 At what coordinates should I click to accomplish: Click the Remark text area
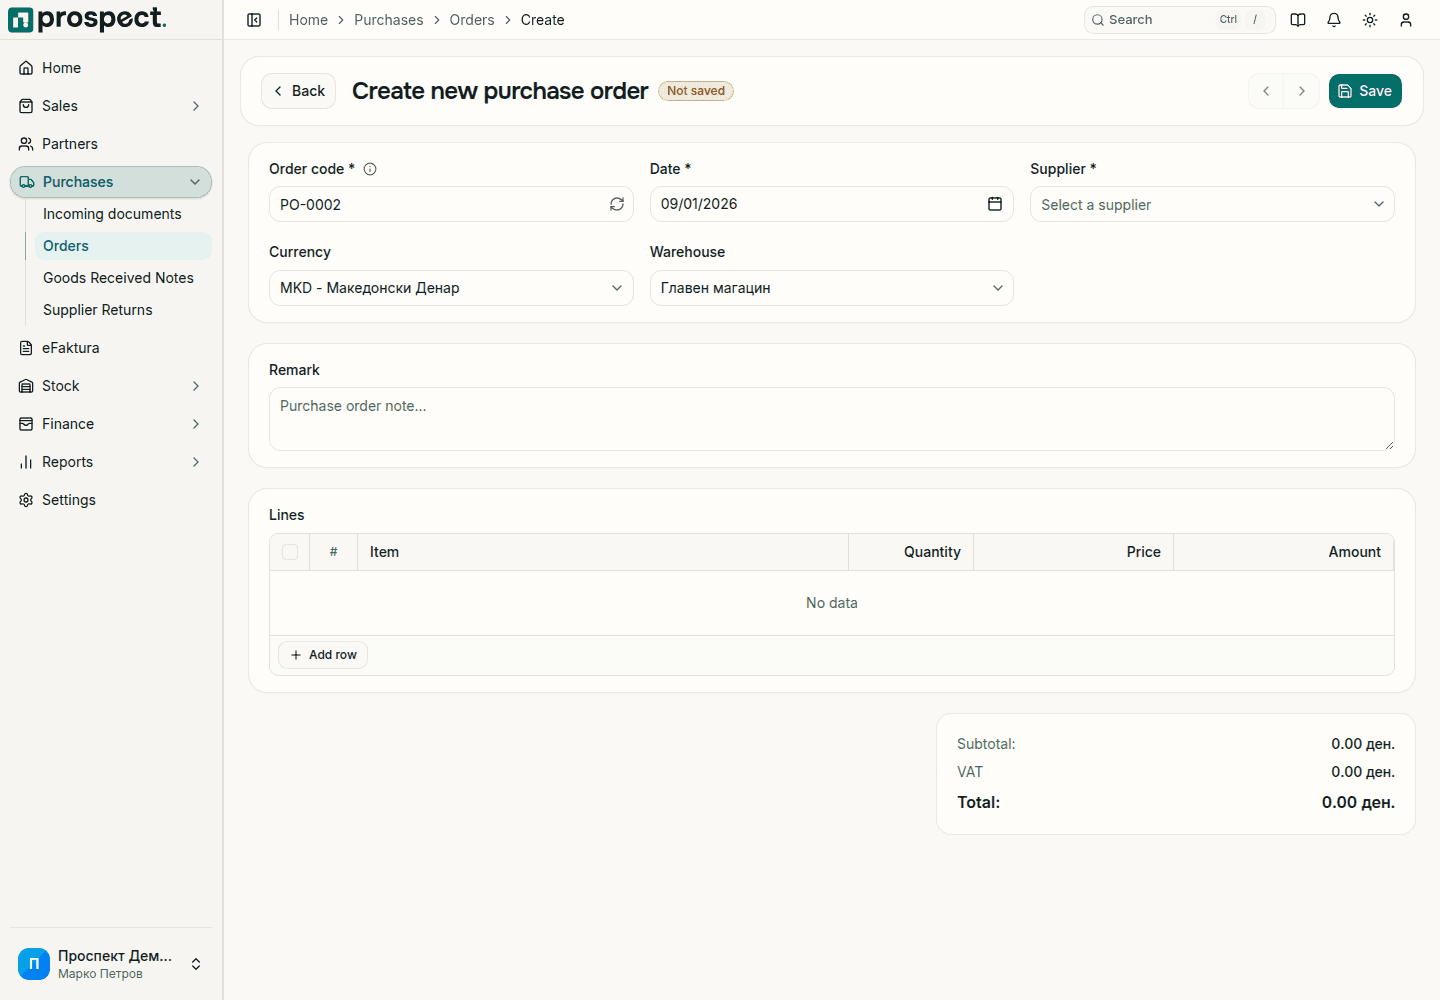click(x=832, y=419)
